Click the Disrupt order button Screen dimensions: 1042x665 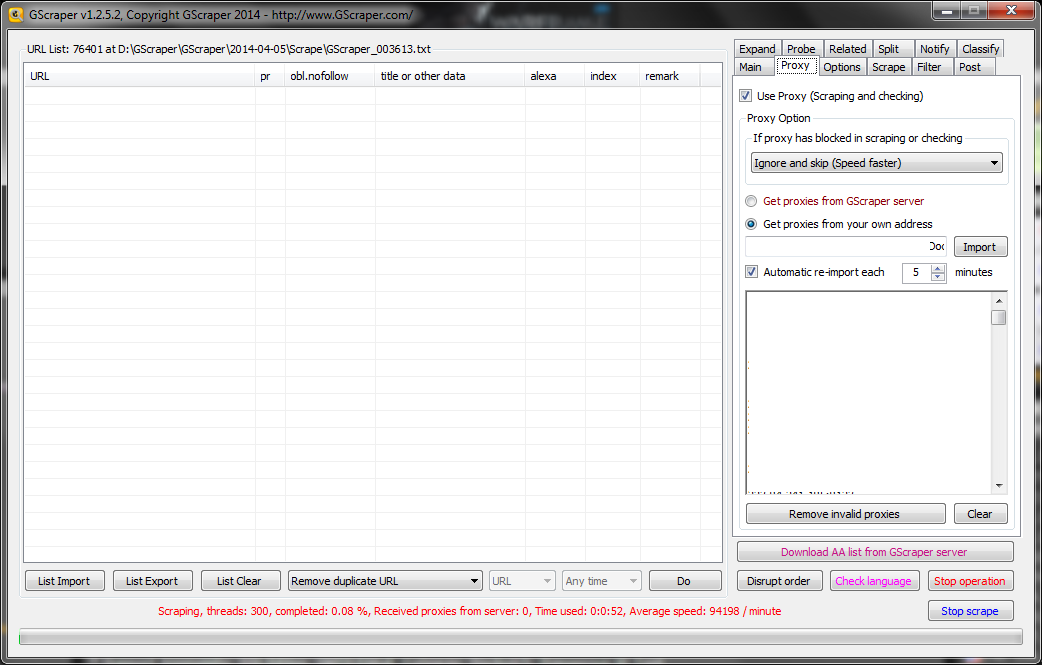pyautogui.click(x=779, y=581)
